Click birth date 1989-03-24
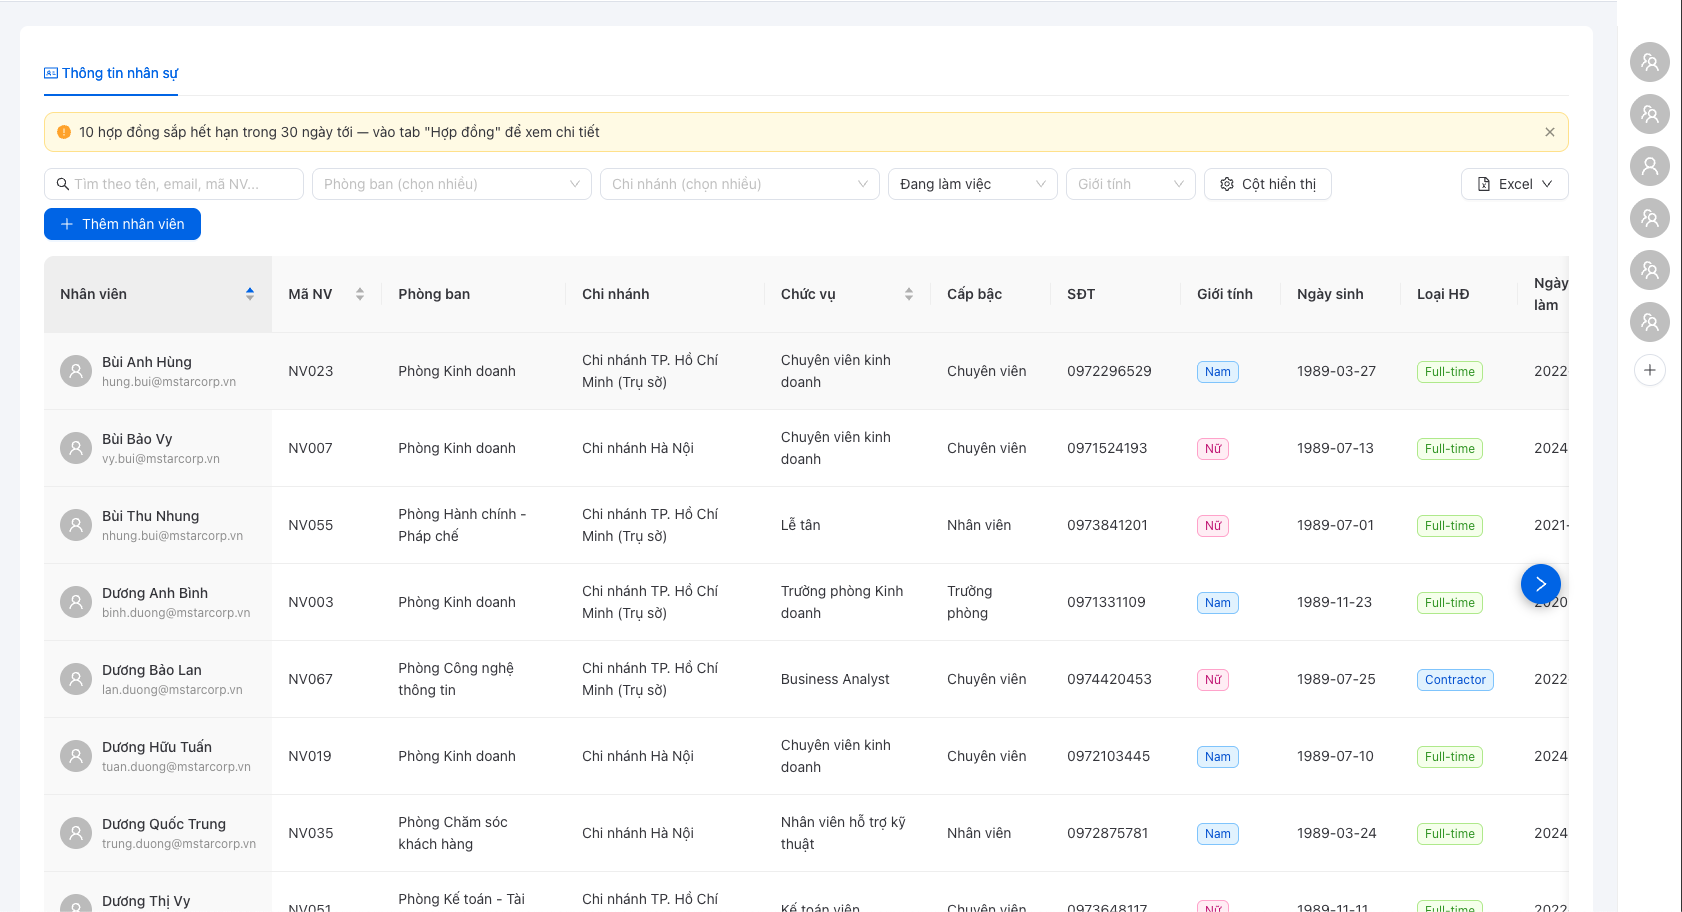Image resolution: width=1682 pixels, height=912 pixels. 1336,833
